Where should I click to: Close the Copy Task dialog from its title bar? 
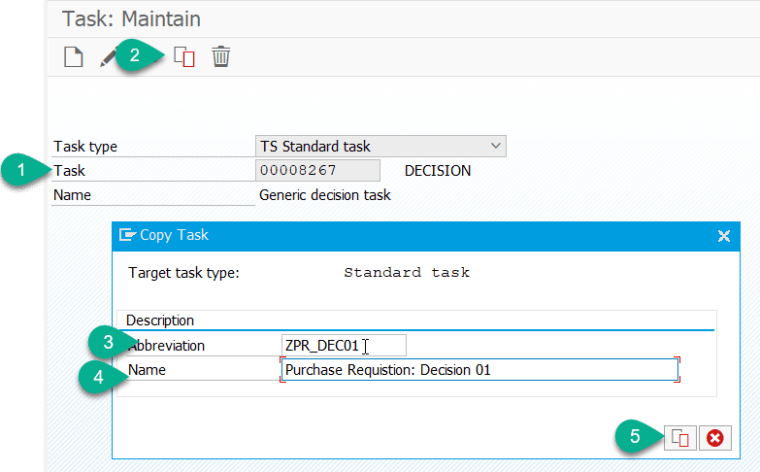click(x=724, y=235)
